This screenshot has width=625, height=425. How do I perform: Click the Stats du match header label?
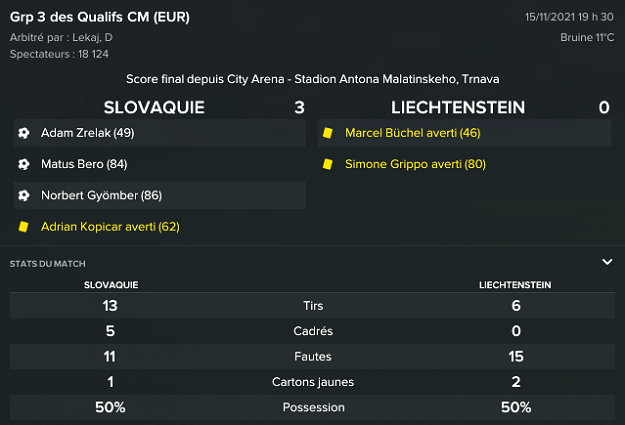pos(47,264)
